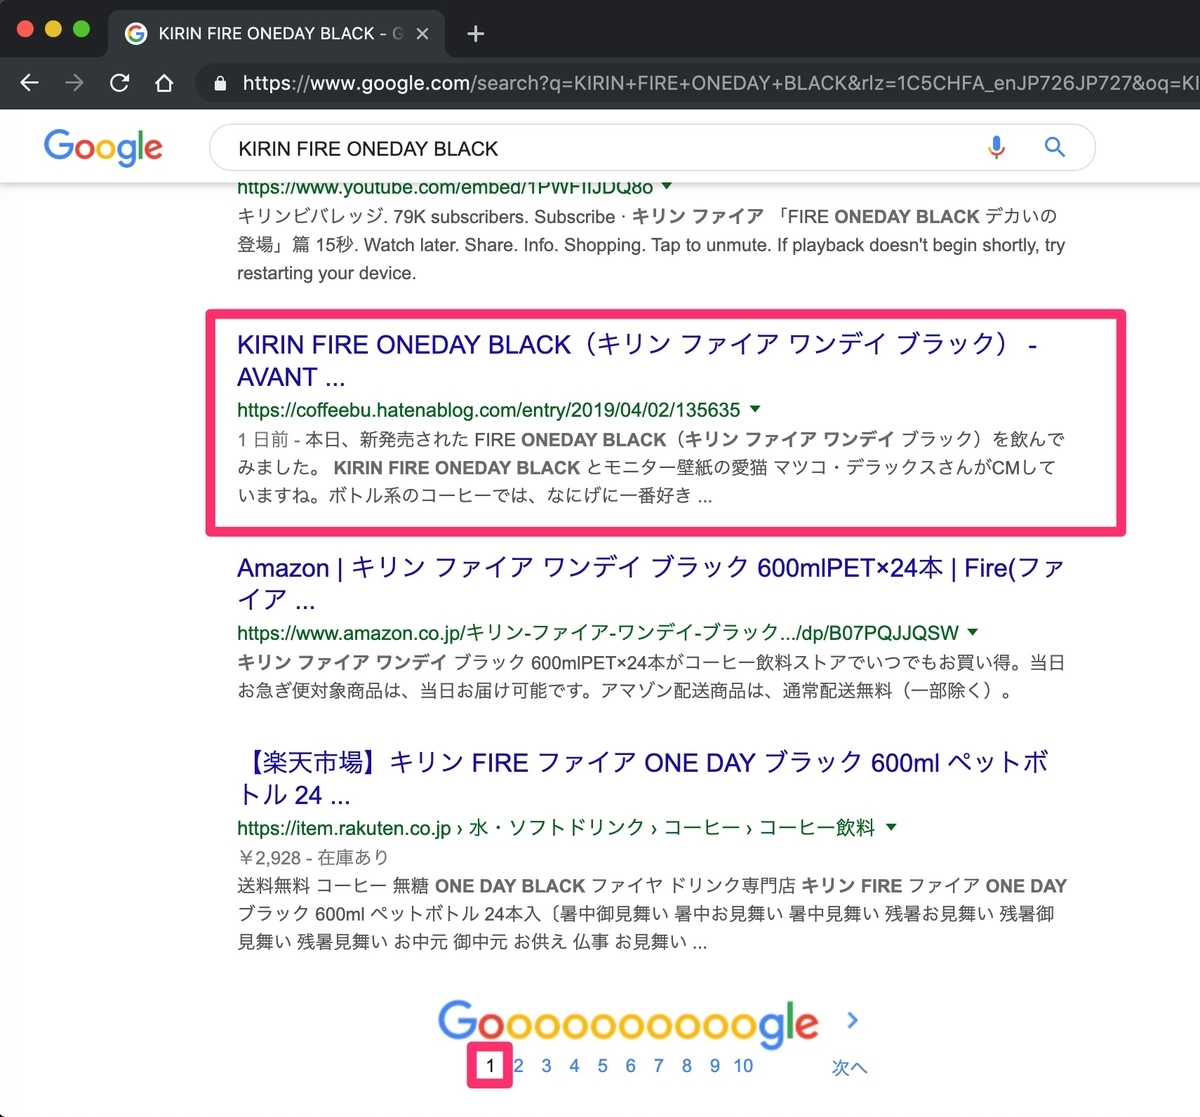Click the browser forward arrow

coord(74,83)
